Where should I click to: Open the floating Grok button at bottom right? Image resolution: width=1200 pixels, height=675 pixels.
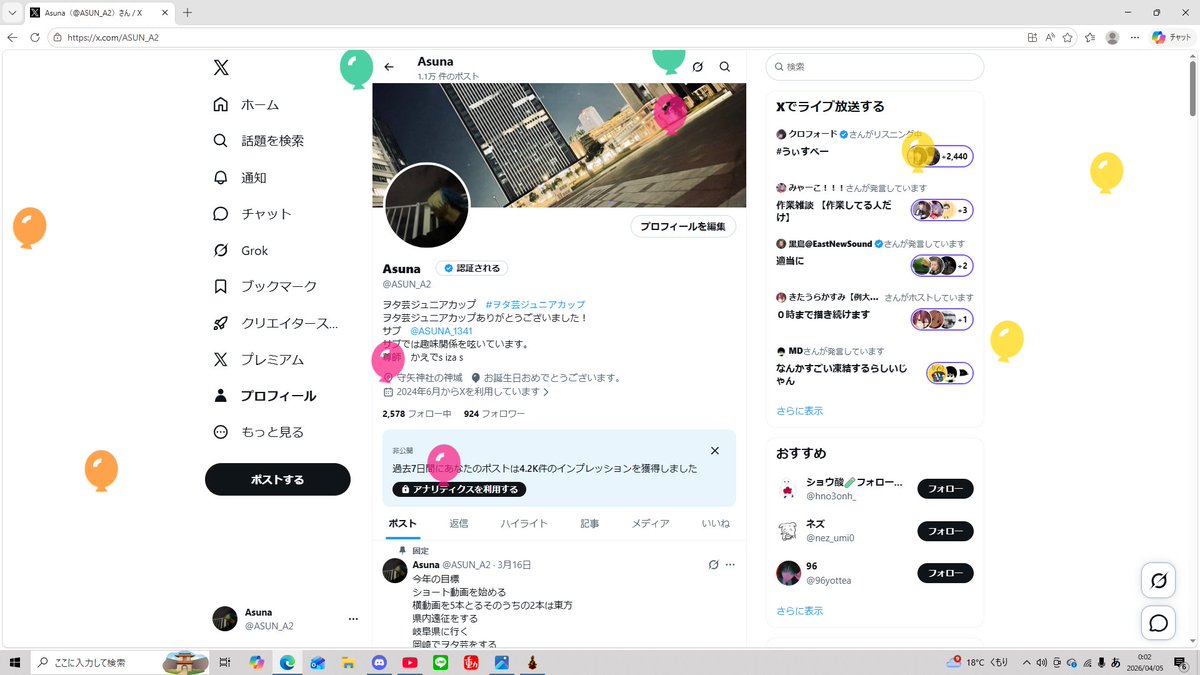1158,580
